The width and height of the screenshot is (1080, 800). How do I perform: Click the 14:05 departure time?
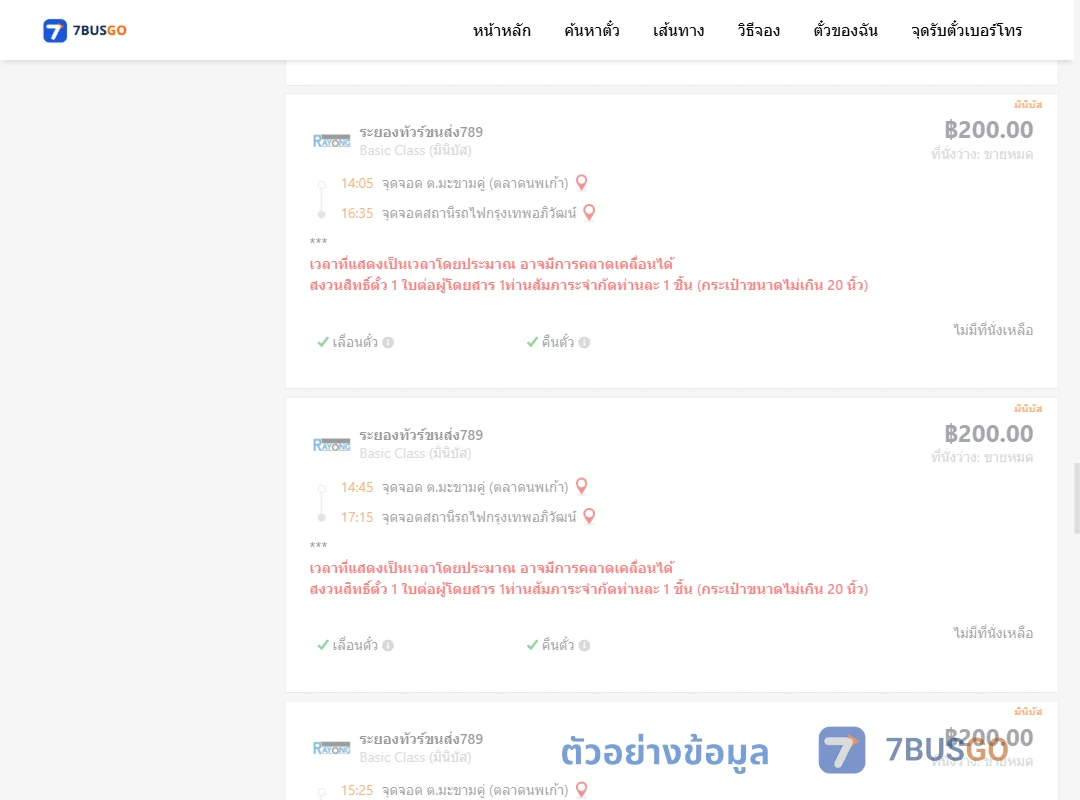pyautogui.click(x=357, y=183)
